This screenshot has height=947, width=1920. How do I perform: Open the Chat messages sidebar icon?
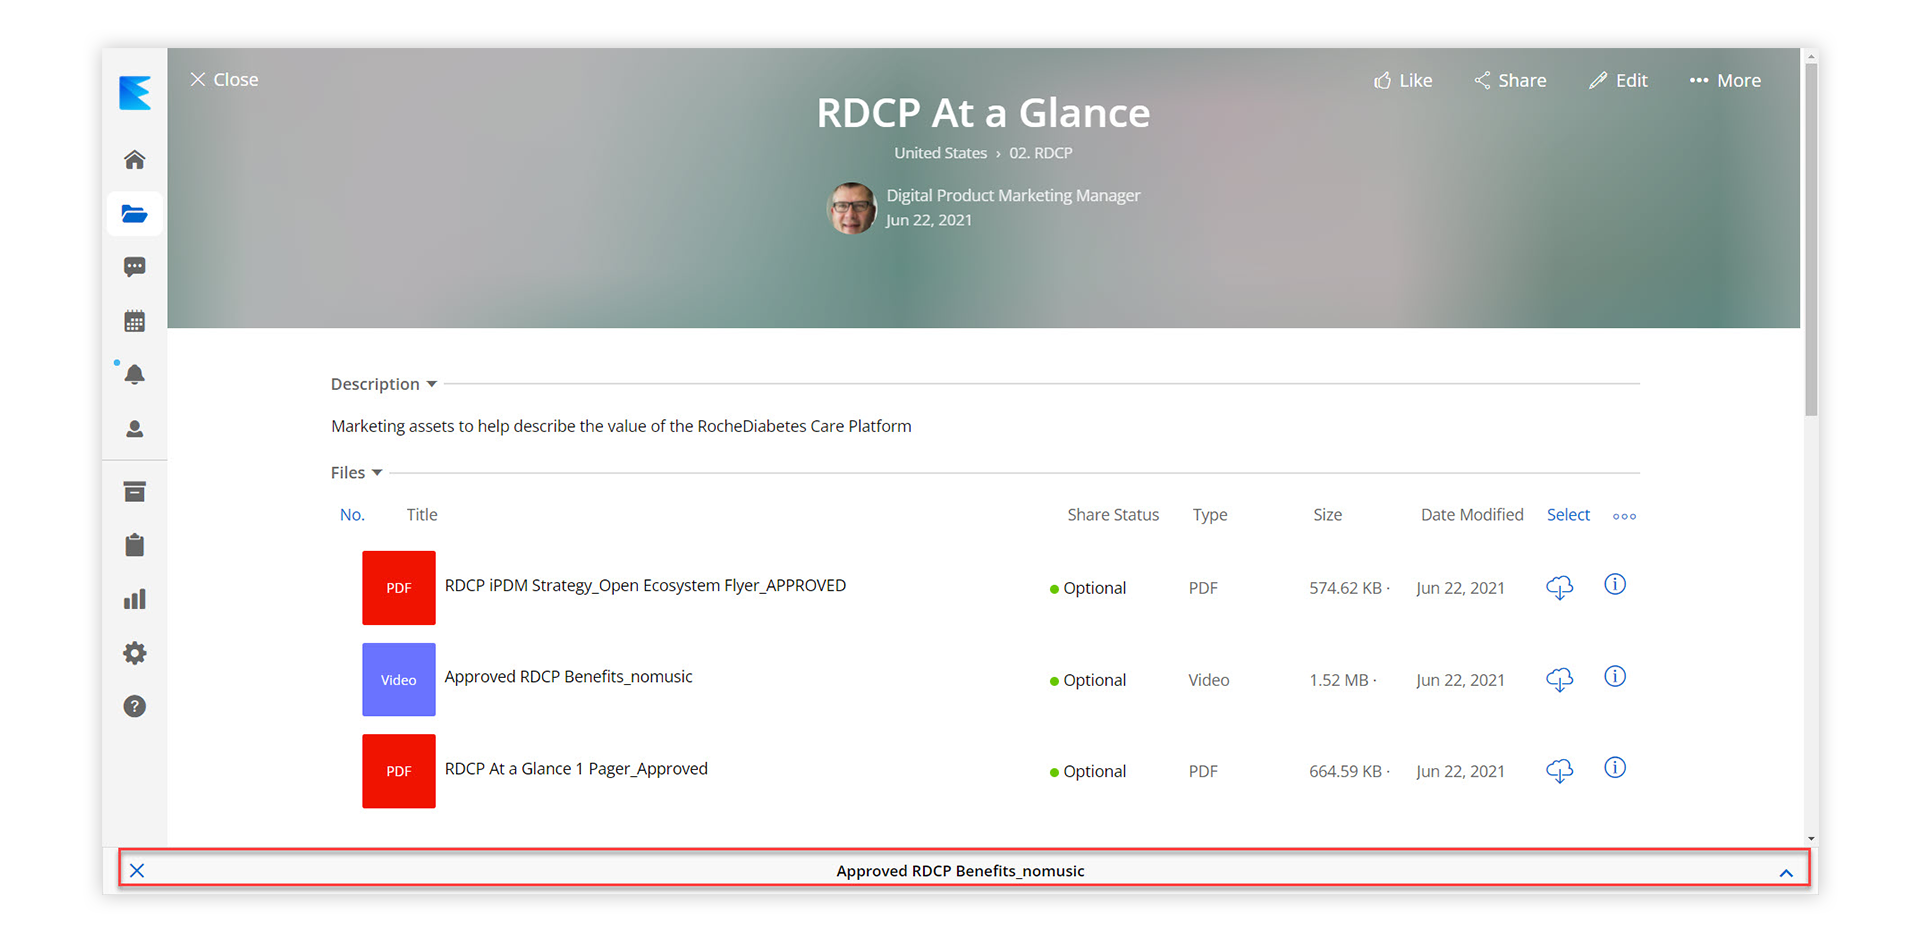[x=134, y=267]
